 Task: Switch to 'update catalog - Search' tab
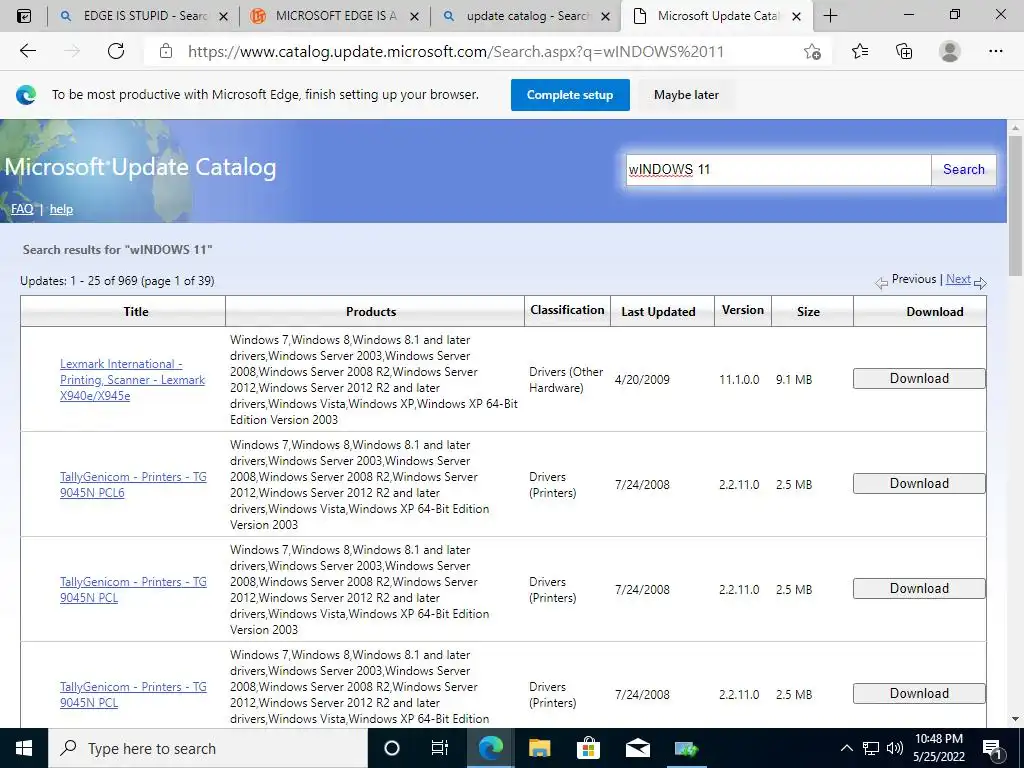coord(517,16)
